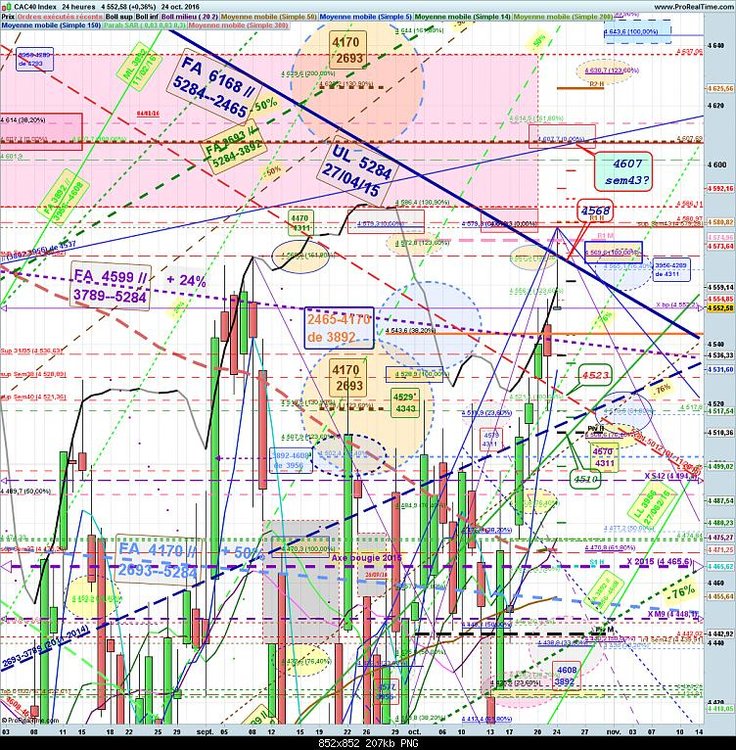Click the FA 4599 // 3789--5284 annotation

coord(110,285)
